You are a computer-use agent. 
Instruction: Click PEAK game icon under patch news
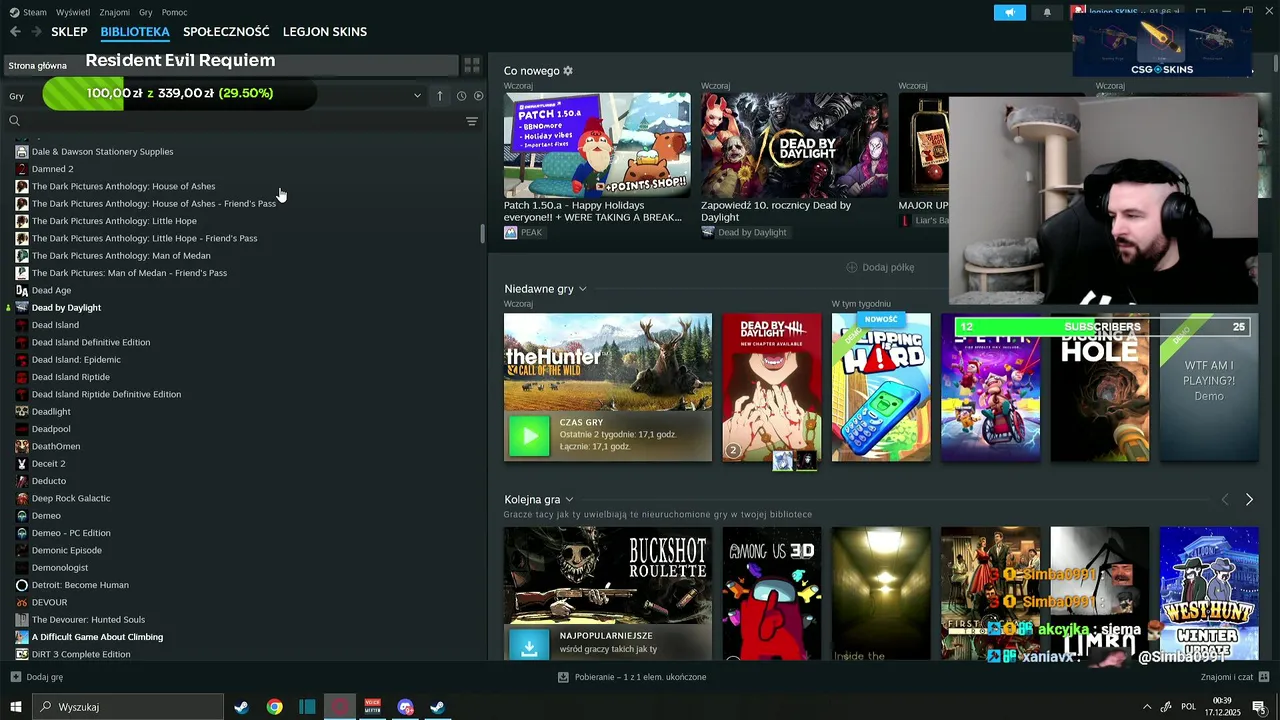coord(511,232)
